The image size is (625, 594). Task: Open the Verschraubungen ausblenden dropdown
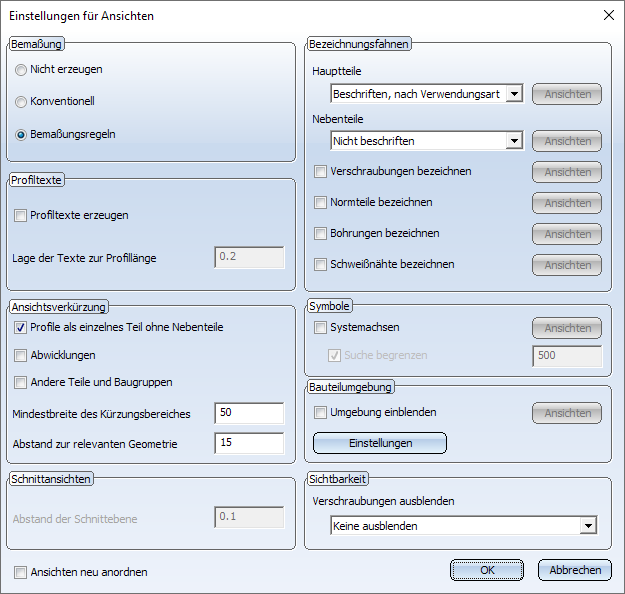click(588, 525)
